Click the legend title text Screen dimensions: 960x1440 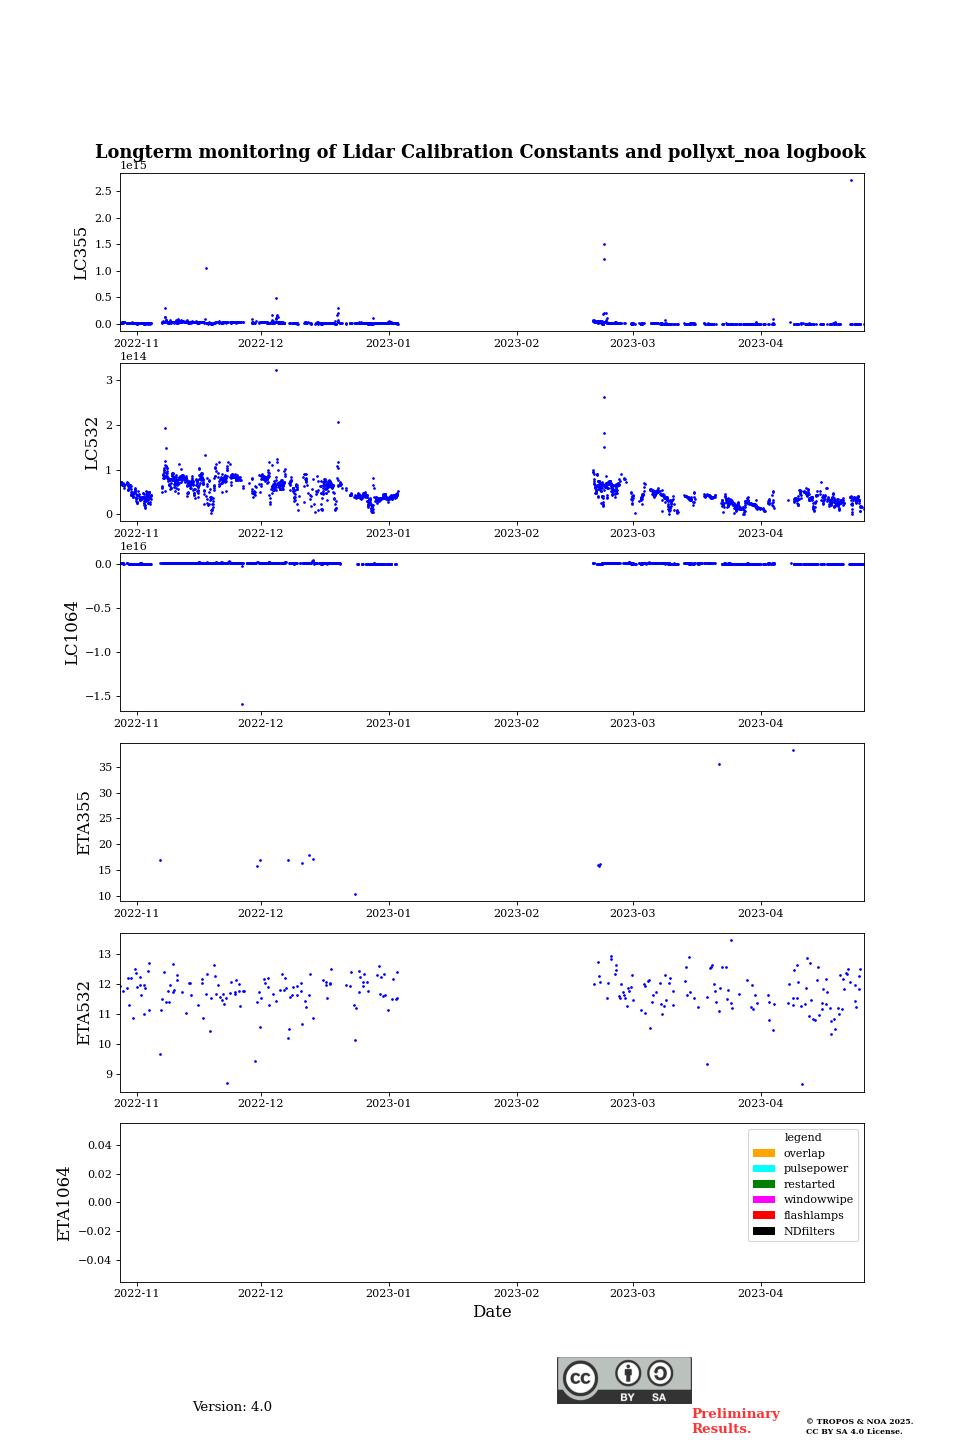[803, 1137]
